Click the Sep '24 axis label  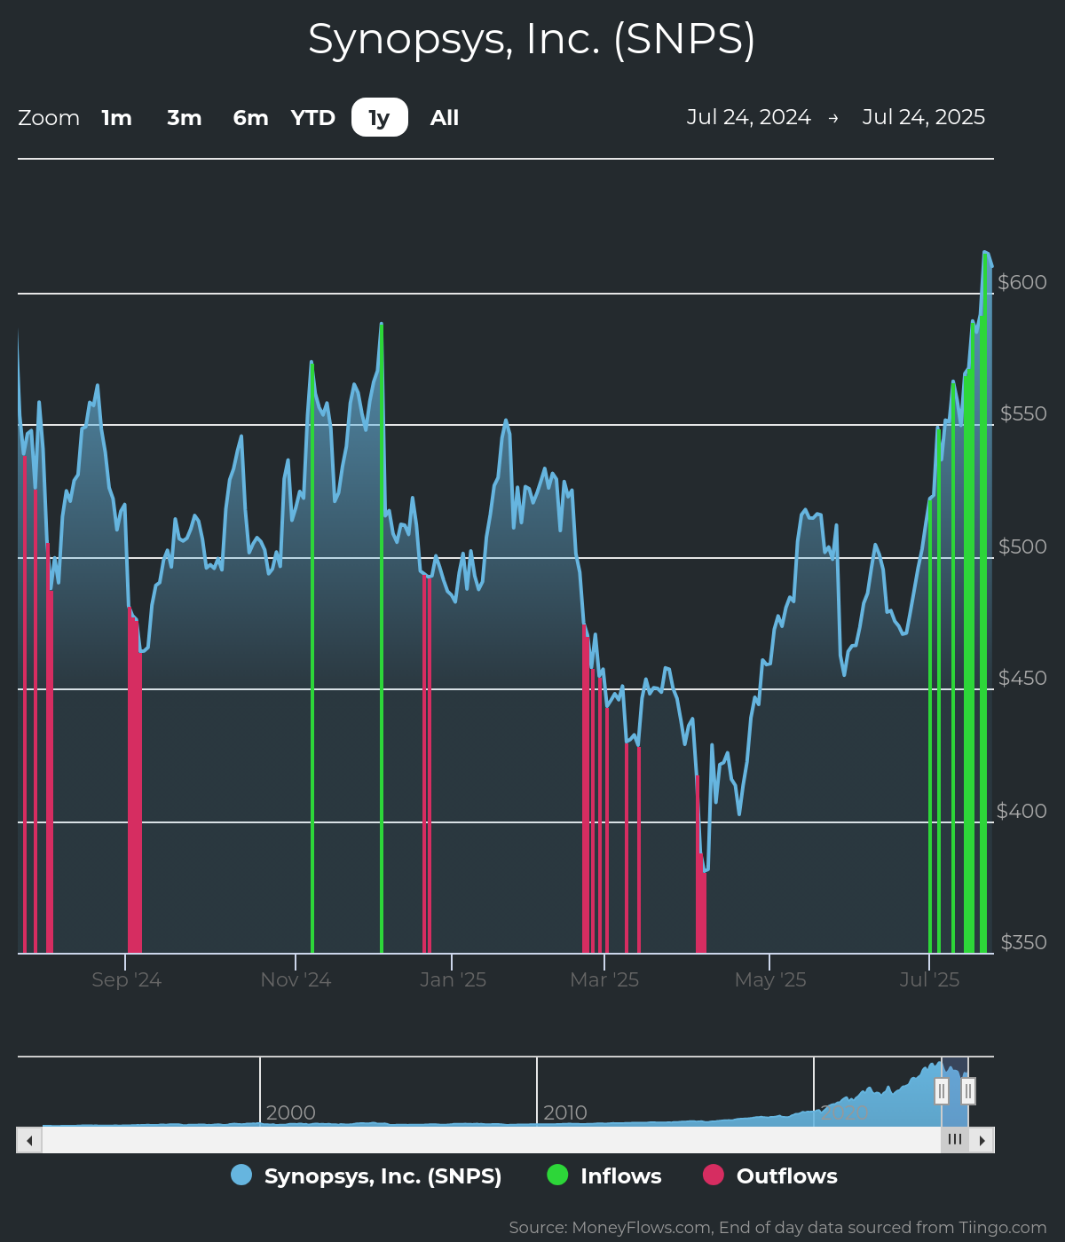click(x=126, y=979)
